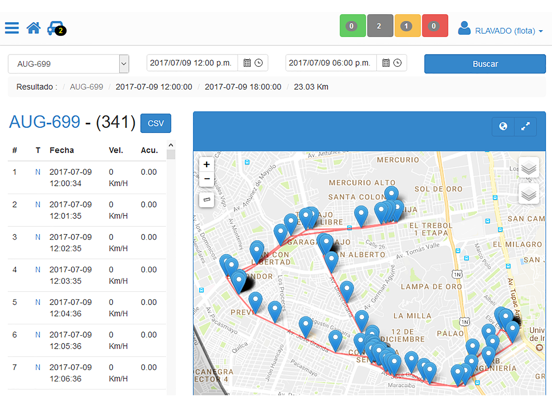552x414 pixels.
Task: Go to the home page icon
Action: pos(34,28)
